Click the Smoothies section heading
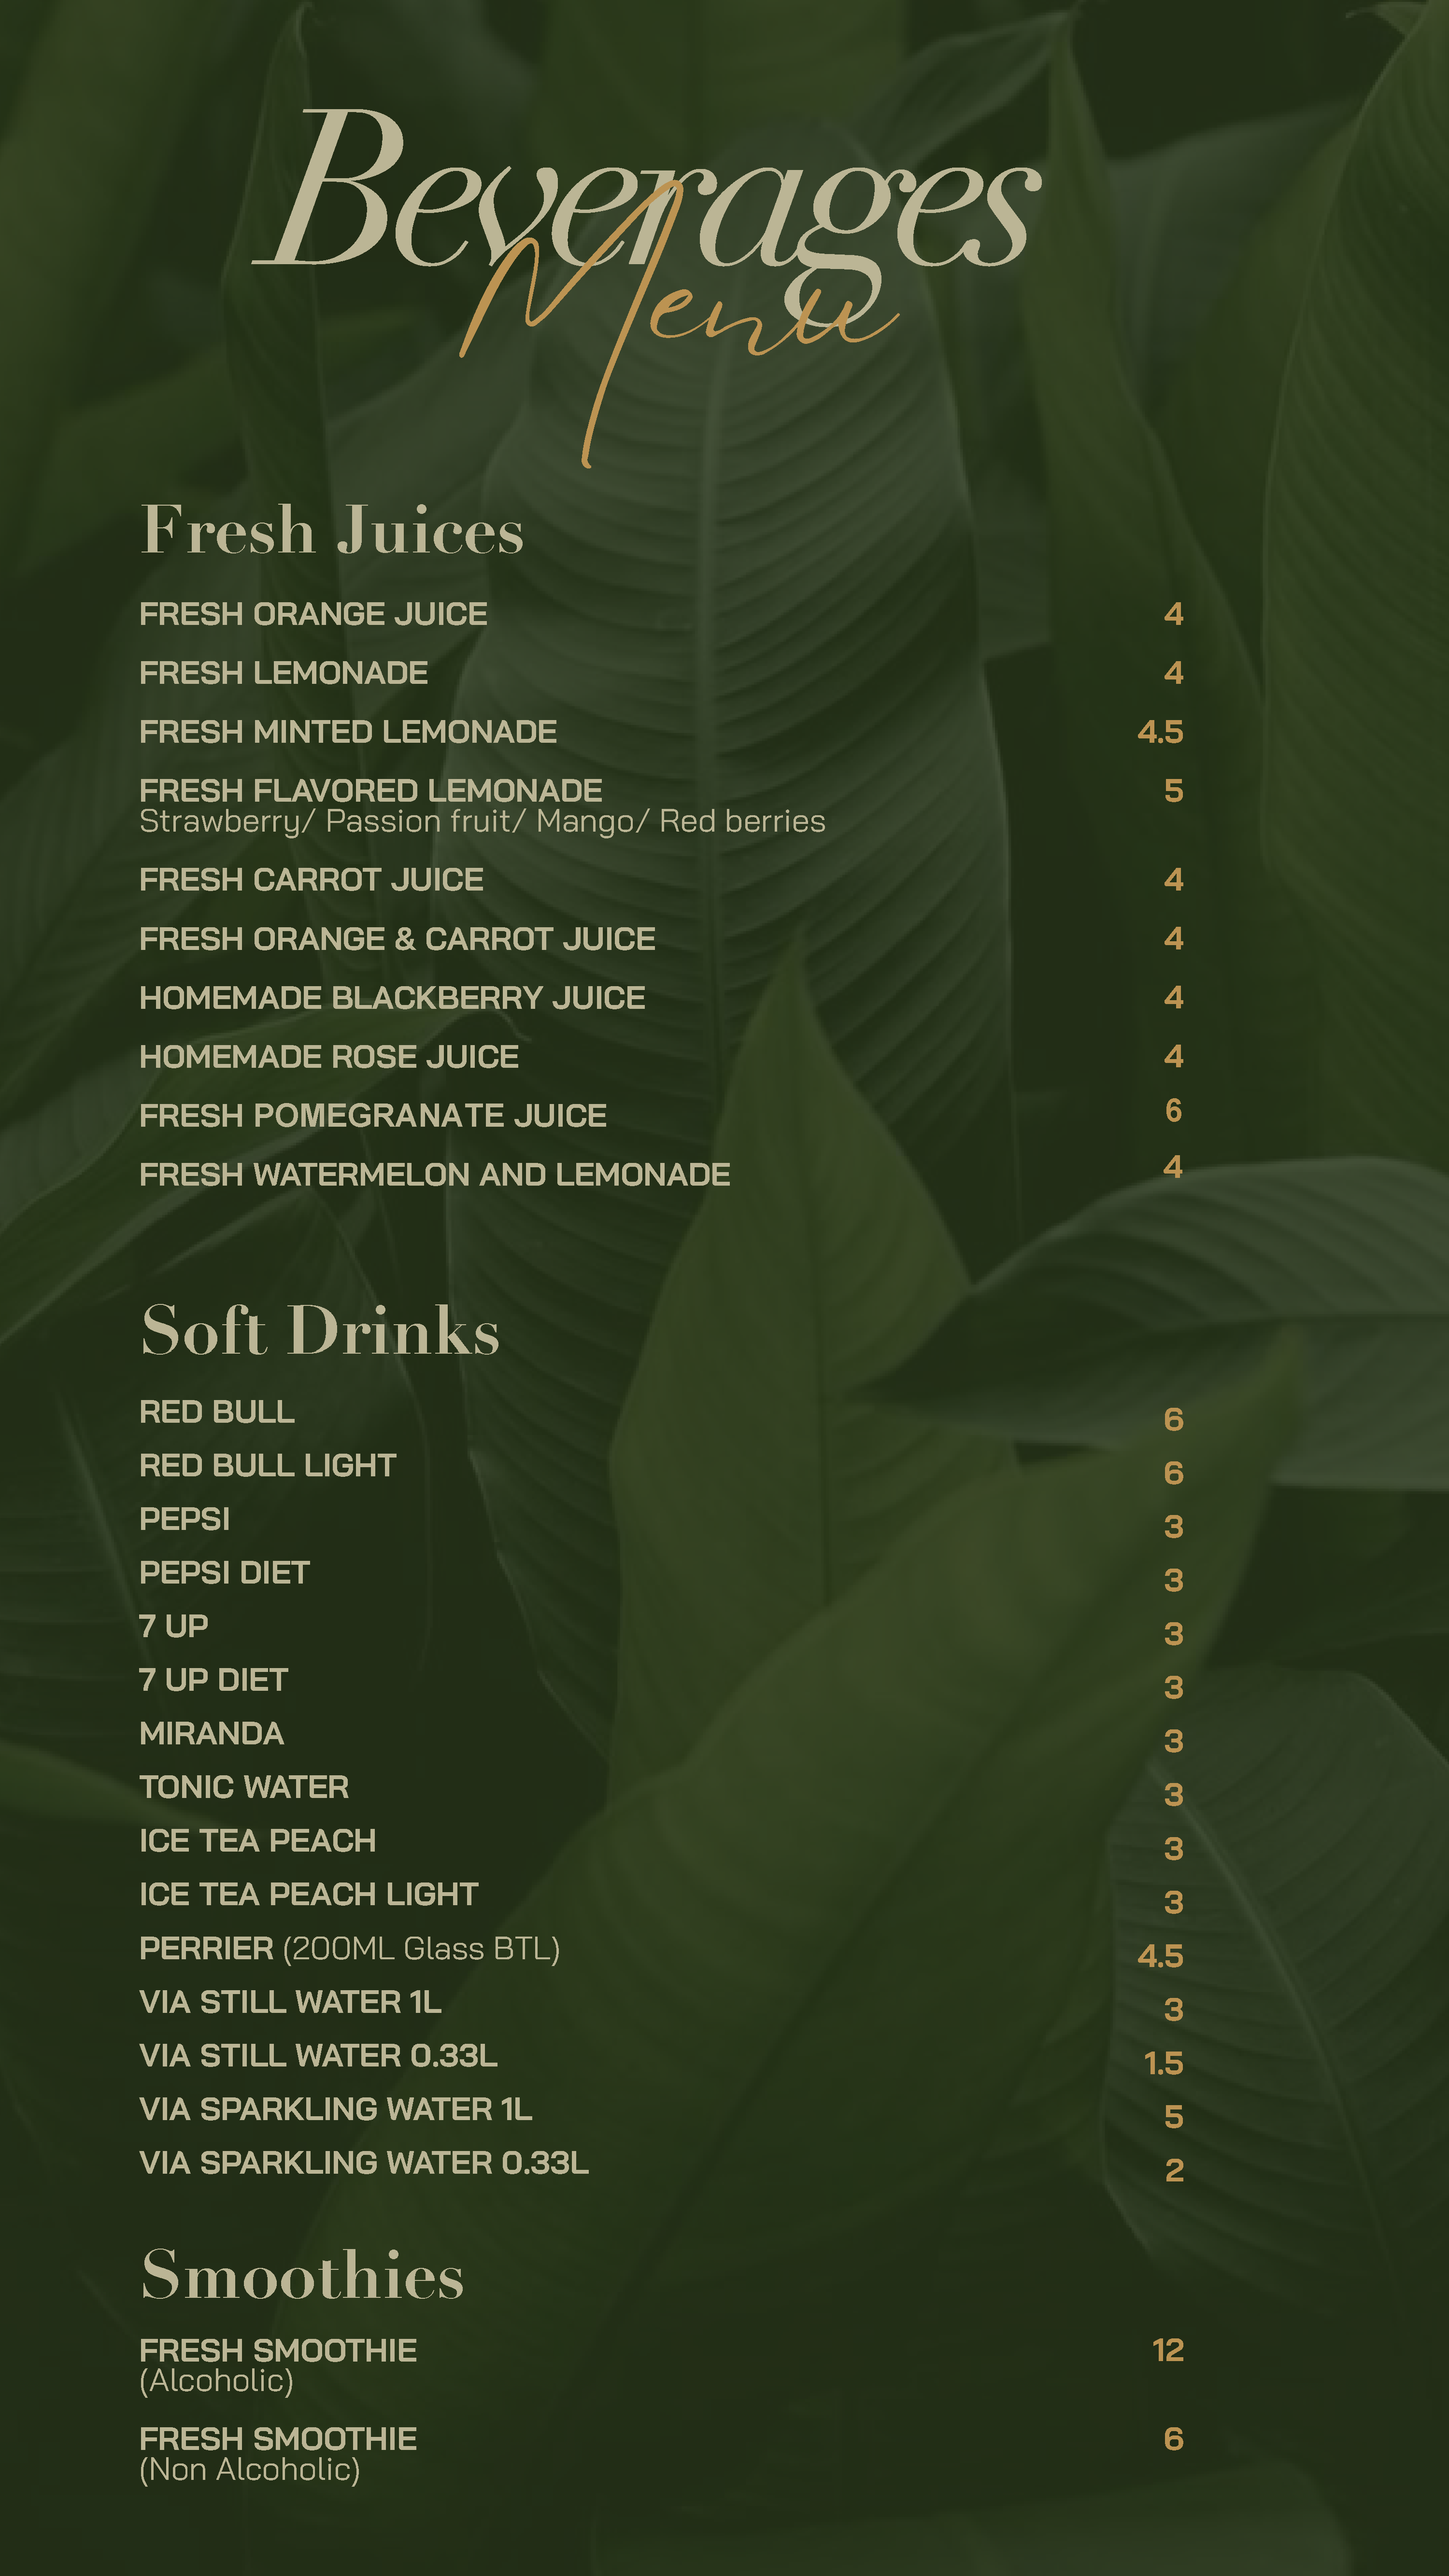Viewport: 1449px width, 2576px height. coord(302,2276)
